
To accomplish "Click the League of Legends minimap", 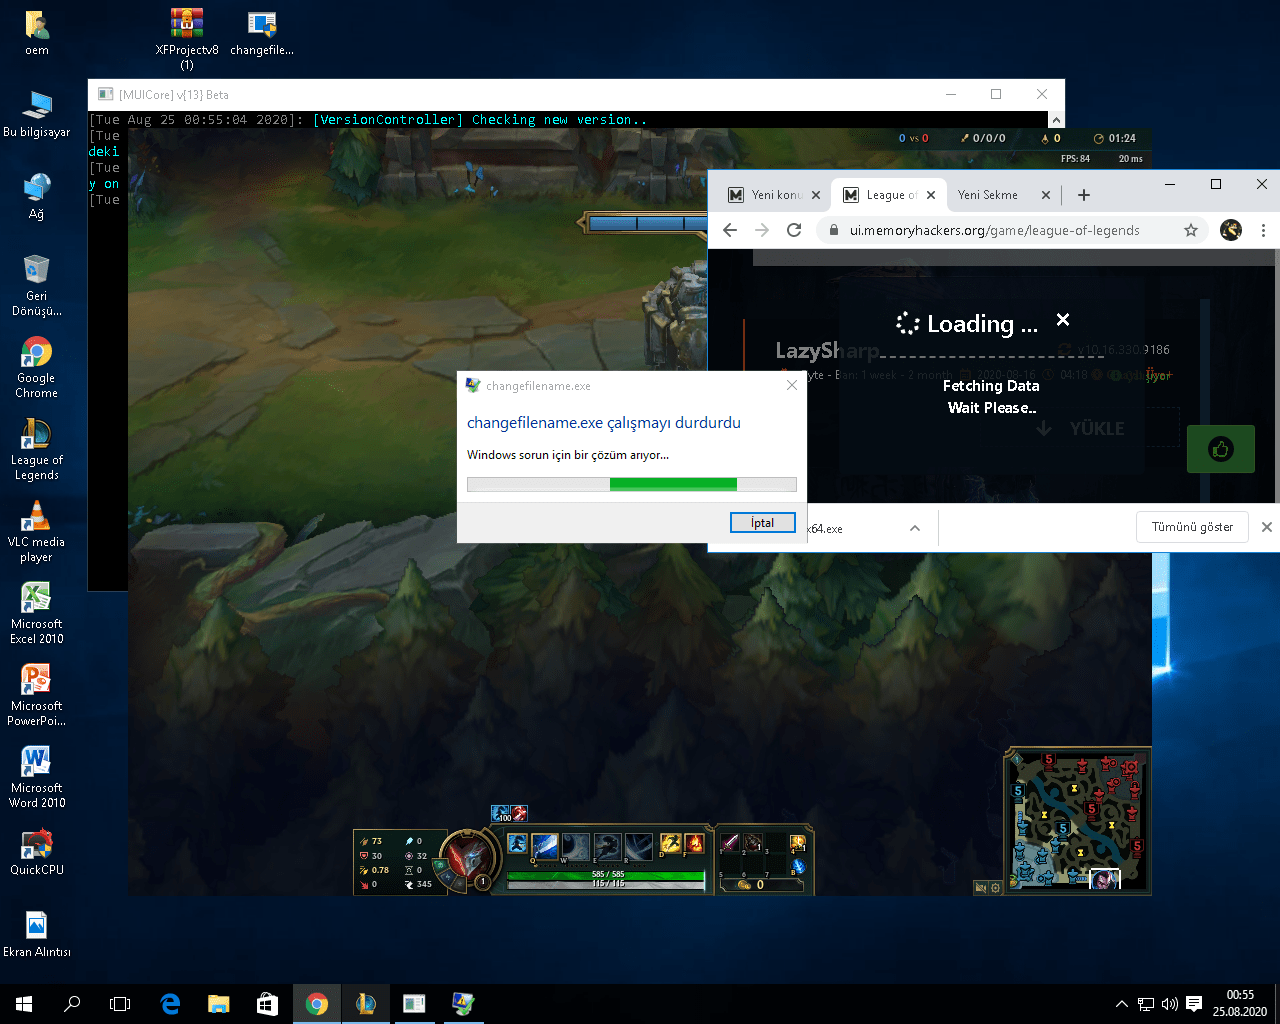I will coord(1078,820).
